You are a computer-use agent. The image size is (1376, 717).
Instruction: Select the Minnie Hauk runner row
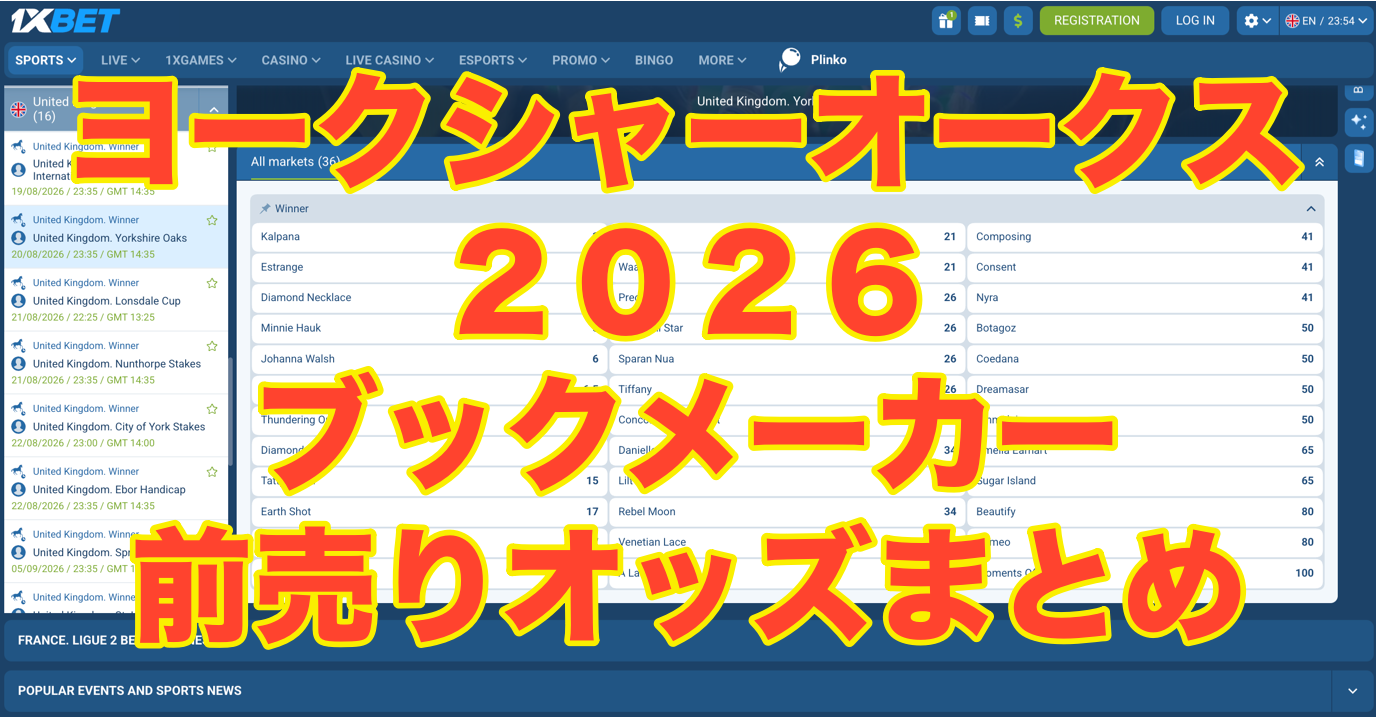pos(429,328)
